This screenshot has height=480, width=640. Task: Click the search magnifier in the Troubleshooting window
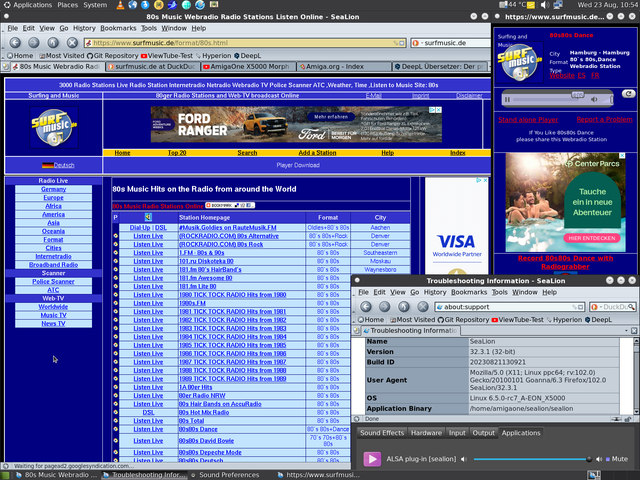click(x=631, y=307)
